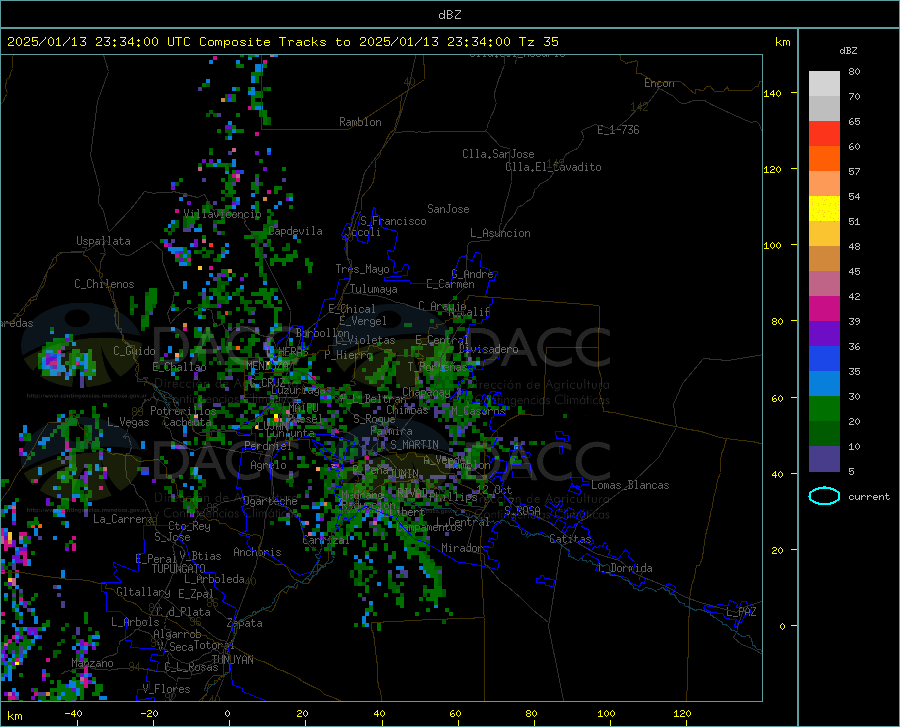Click the yellow 54 dBZ legend swatch
Screen dimensions: 900x727
[x=824, y=209]
